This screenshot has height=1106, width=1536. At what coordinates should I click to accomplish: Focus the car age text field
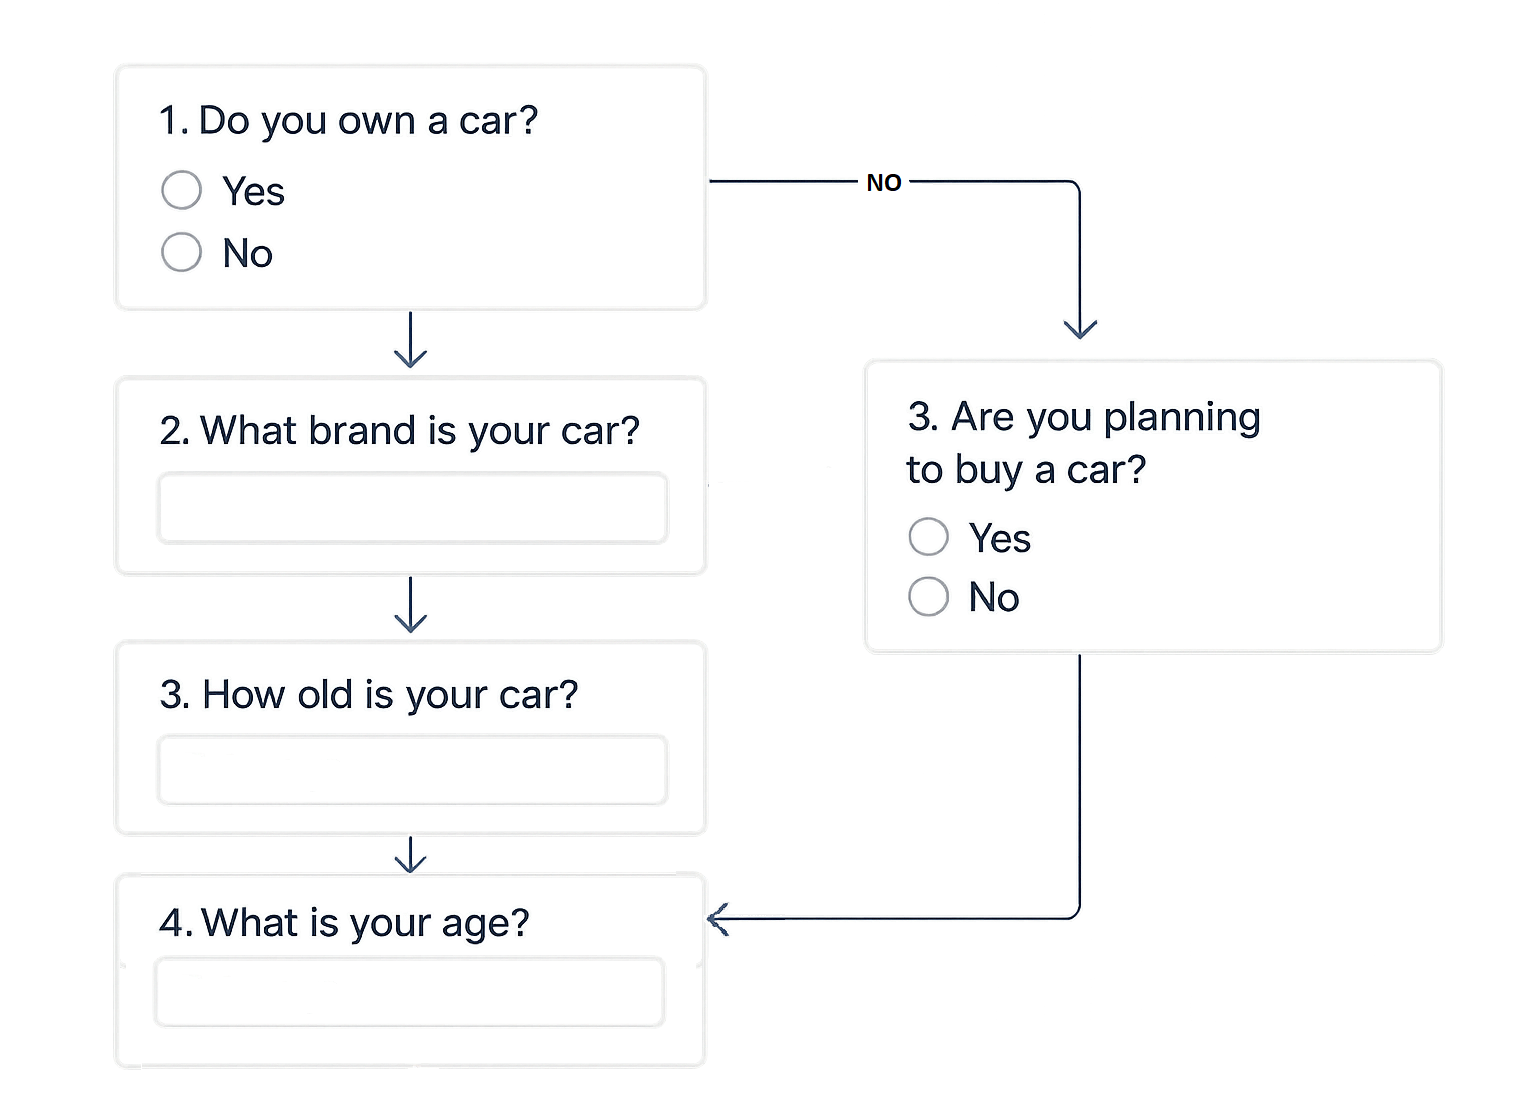point(412,770)
